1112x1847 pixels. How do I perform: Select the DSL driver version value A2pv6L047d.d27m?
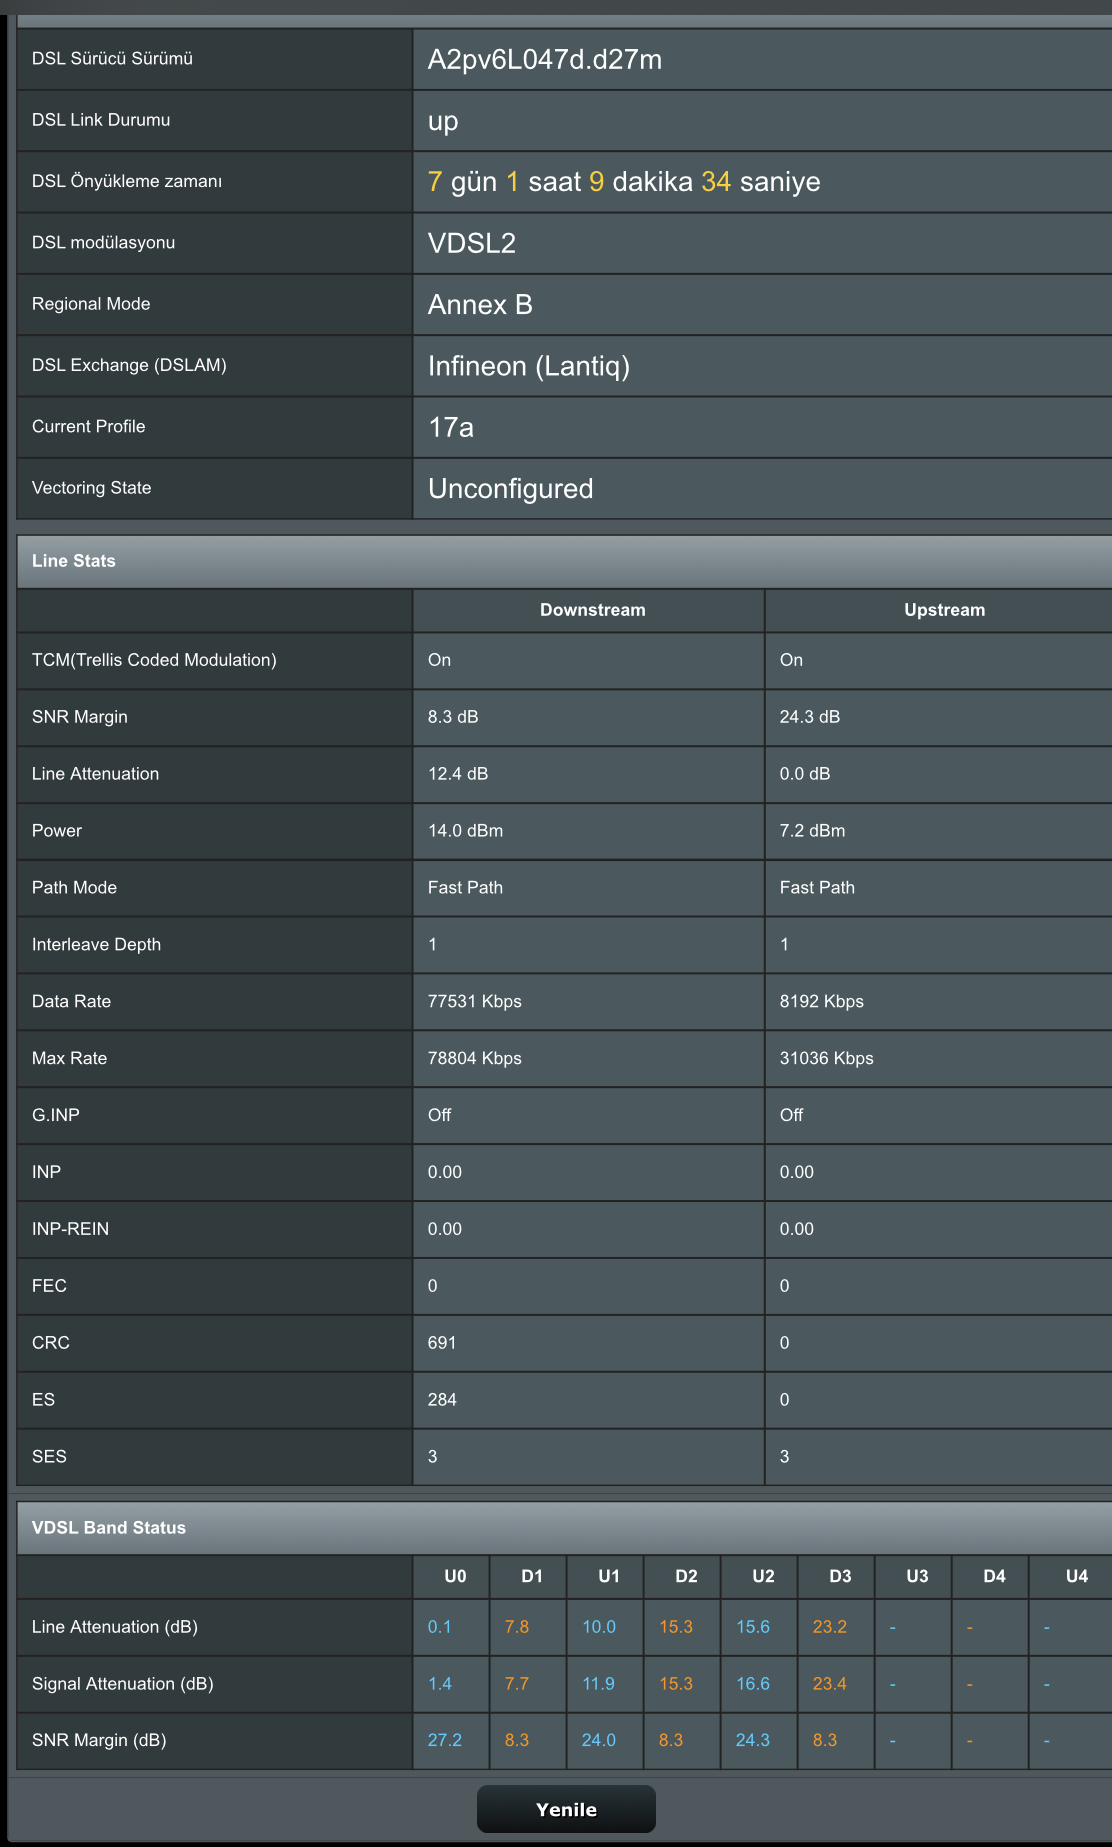coord(545,60)
